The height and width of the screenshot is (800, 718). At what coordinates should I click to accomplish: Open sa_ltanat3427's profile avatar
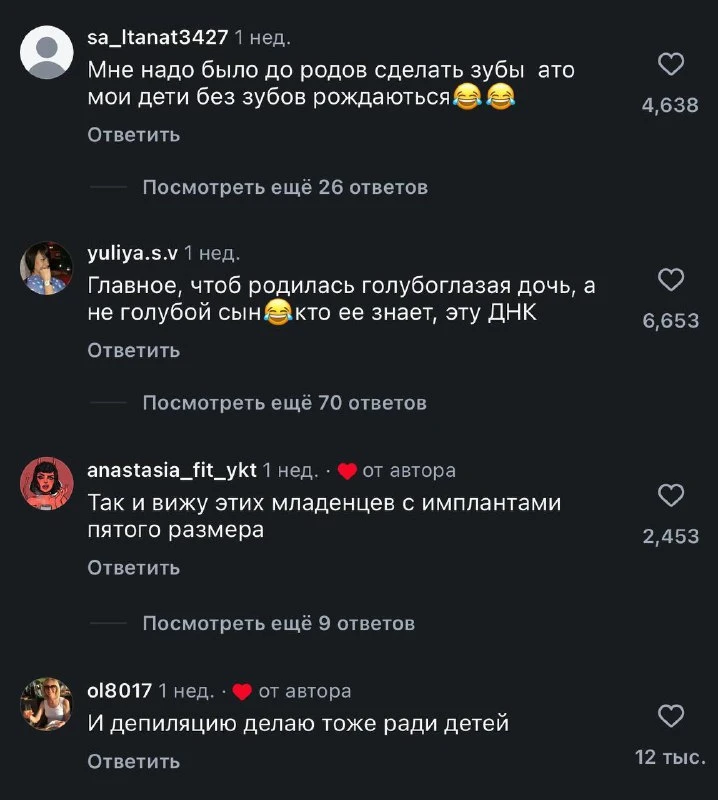click(46, 53)
